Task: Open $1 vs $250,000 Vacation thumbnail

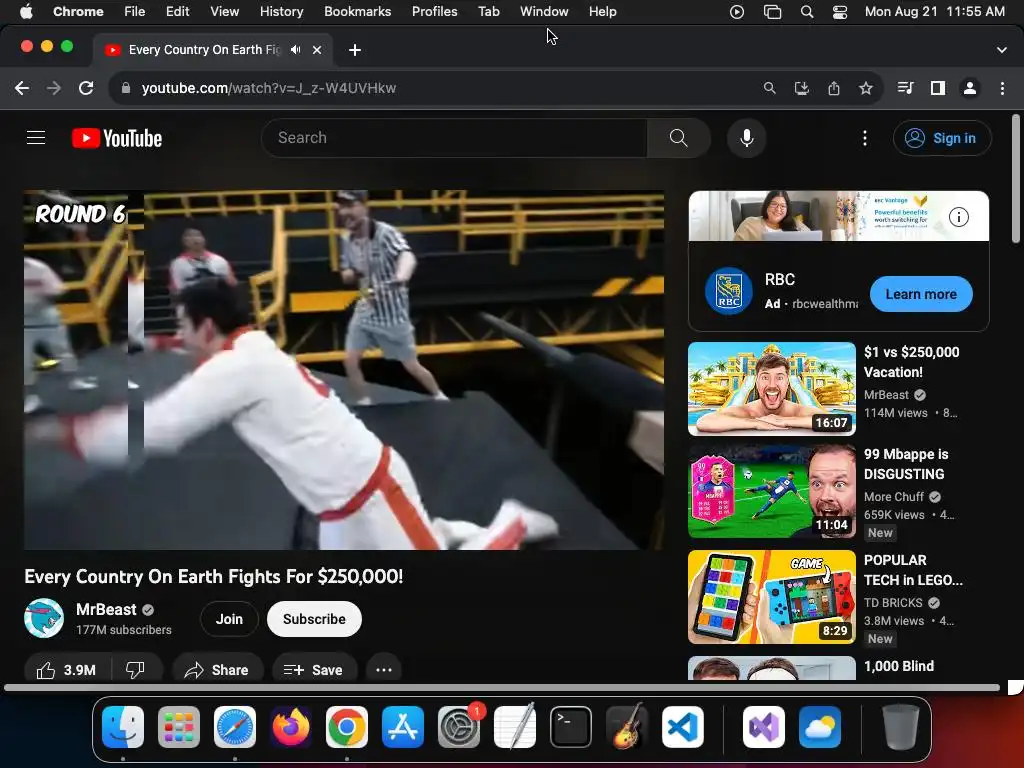Action: [772, 389]
